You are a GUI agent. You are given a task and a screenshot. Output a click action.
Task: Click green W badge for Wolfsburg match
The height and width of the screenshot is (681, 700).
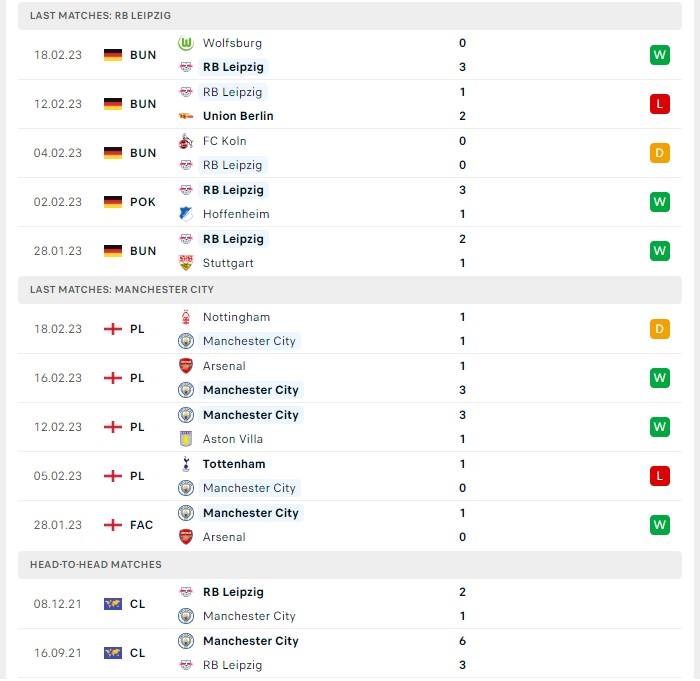coord(659,55)
